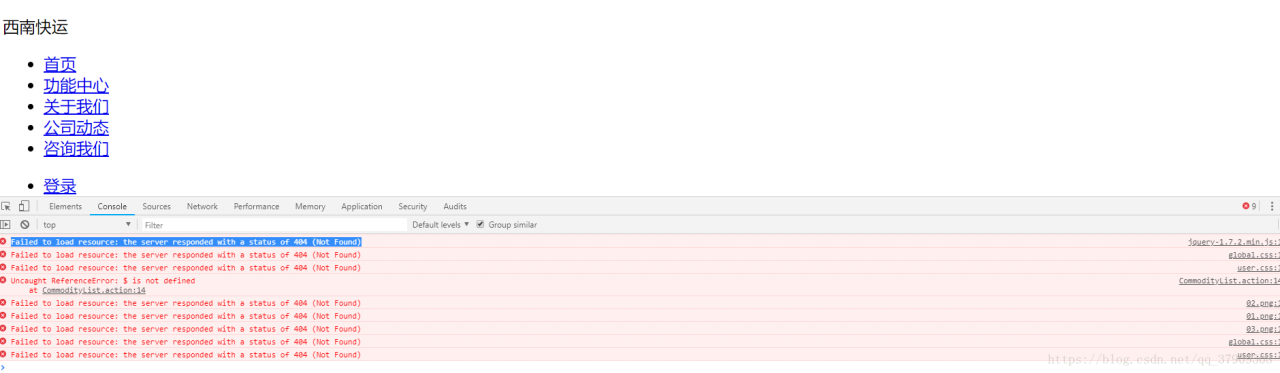Focus the console Filter input field

point(274,225)
